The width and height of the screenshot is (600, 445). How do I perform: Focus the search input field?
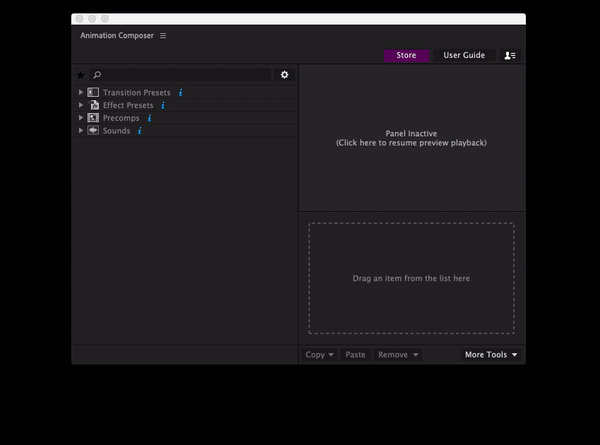tap(181, 75)
